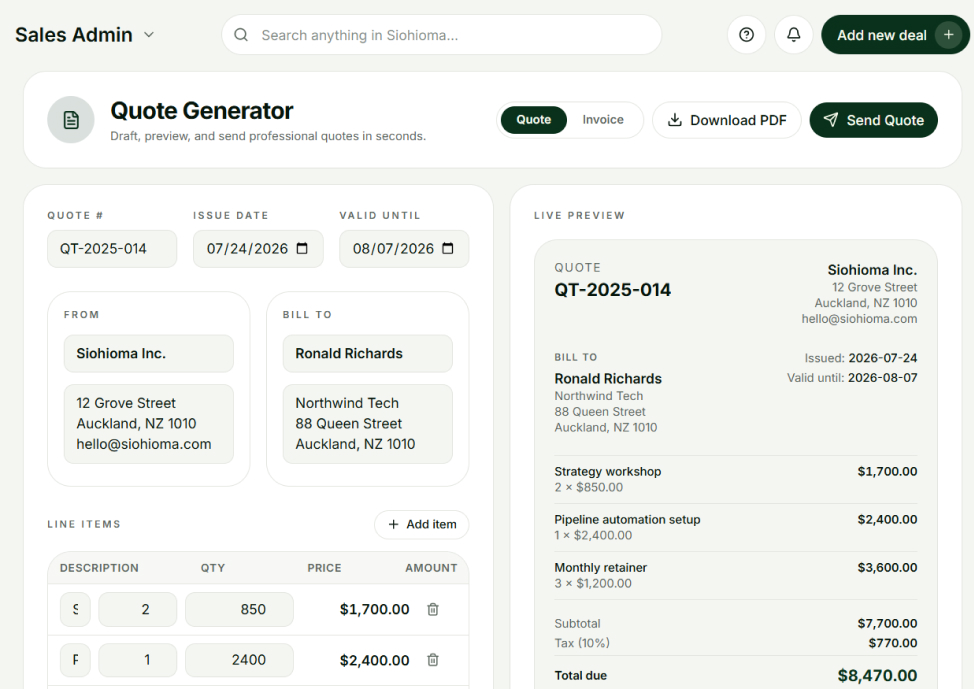
Task: Expand the Sales Admin dropdown chevron
Action: 148,35
